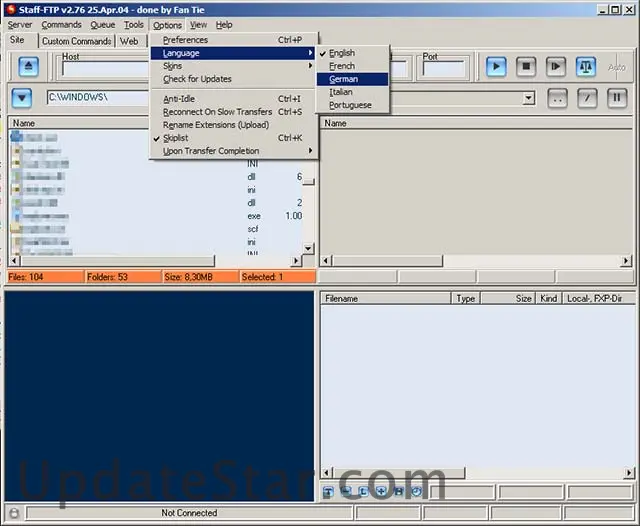640x526 pixels.
Task: Click remote list horizontal scrollbar left arrow
Action: click(x=326, y=261)
